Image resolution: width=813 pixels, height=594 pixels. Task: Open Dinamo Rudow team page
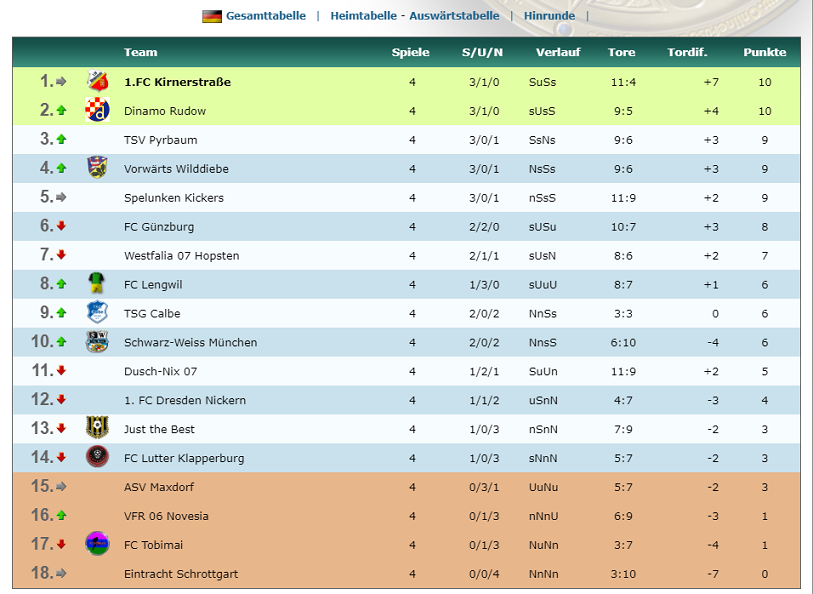click(165, 111)
